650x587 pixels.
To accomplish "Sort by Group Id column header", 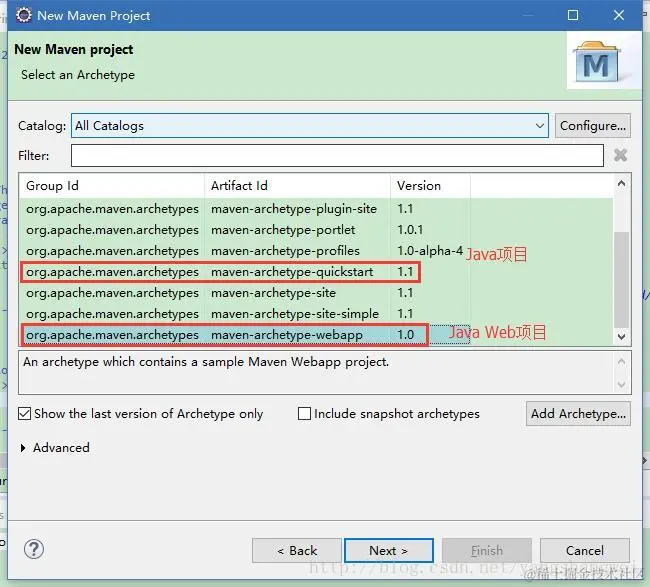I will tap(112, 186).
